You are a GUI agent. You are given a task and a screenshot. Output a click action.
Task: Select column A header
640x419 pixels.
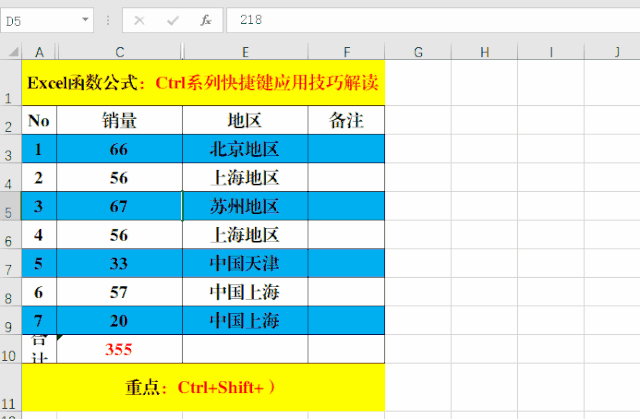(39, 52)
